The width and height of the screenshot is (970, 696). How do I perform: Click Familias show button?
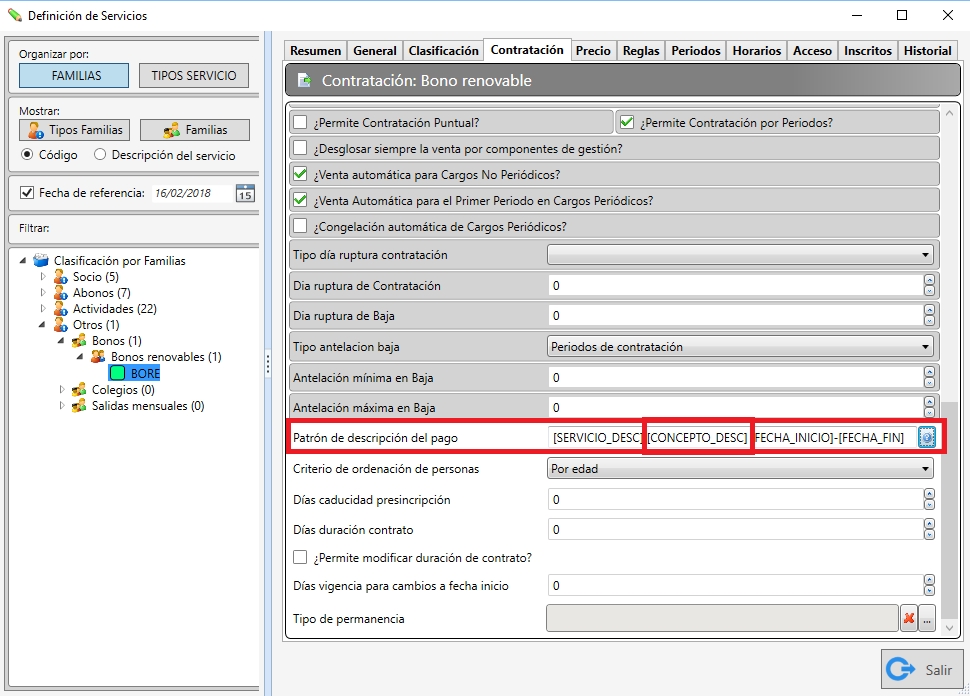[x=195, y=130]
